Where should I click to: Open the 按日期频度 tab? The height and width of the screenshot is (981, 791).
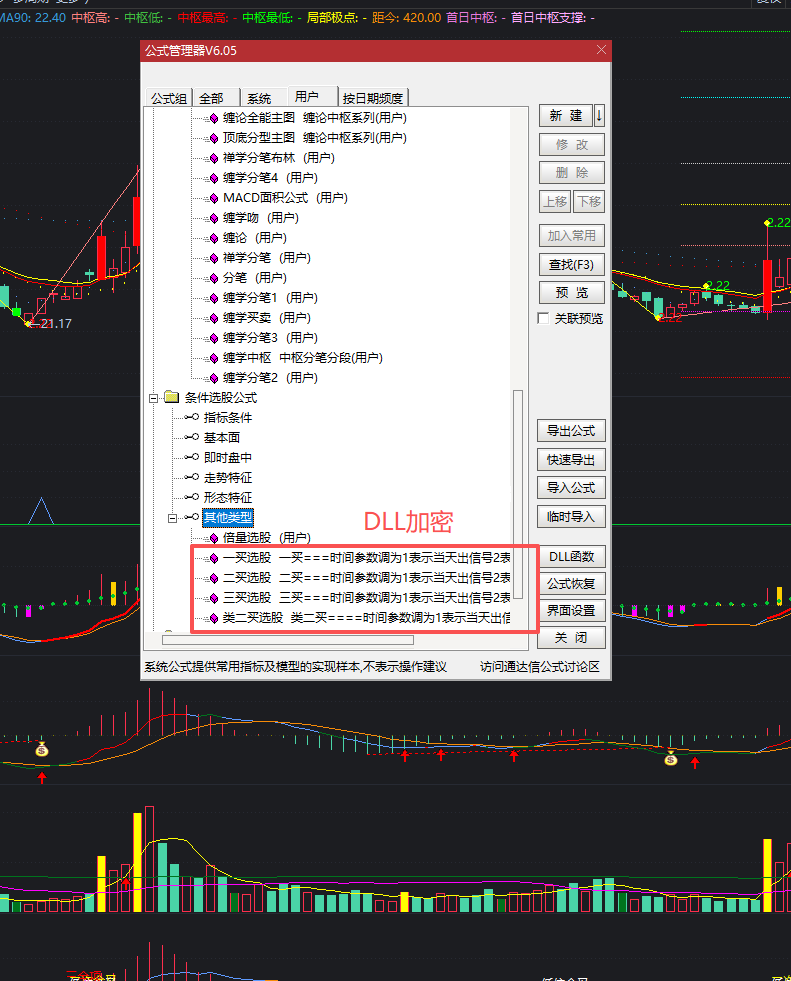(373, 98)
